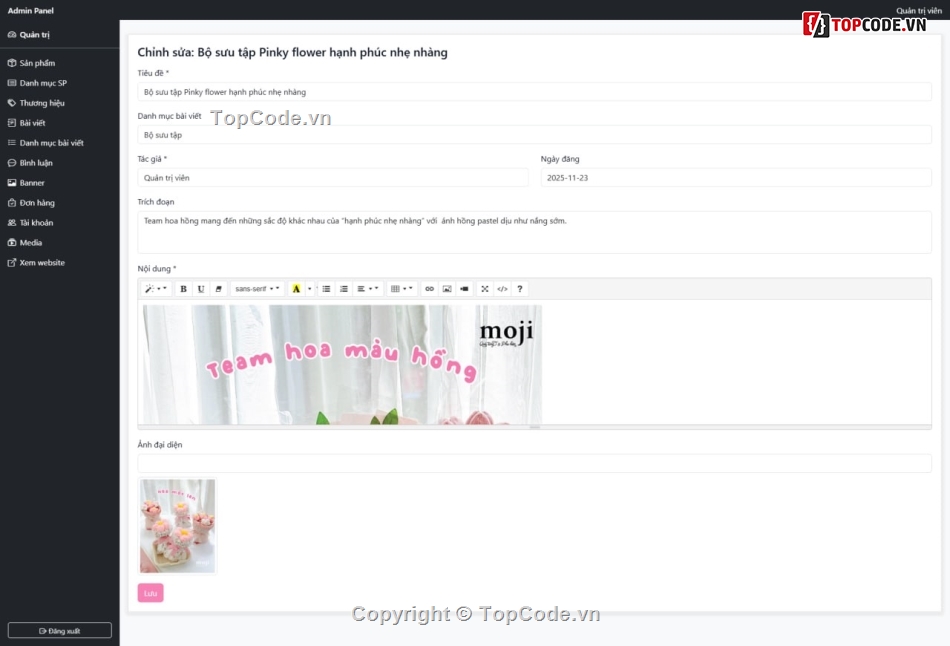Click the eraser remove-formatting icon
The image size is (950, 646).
(x=219, y=289)
